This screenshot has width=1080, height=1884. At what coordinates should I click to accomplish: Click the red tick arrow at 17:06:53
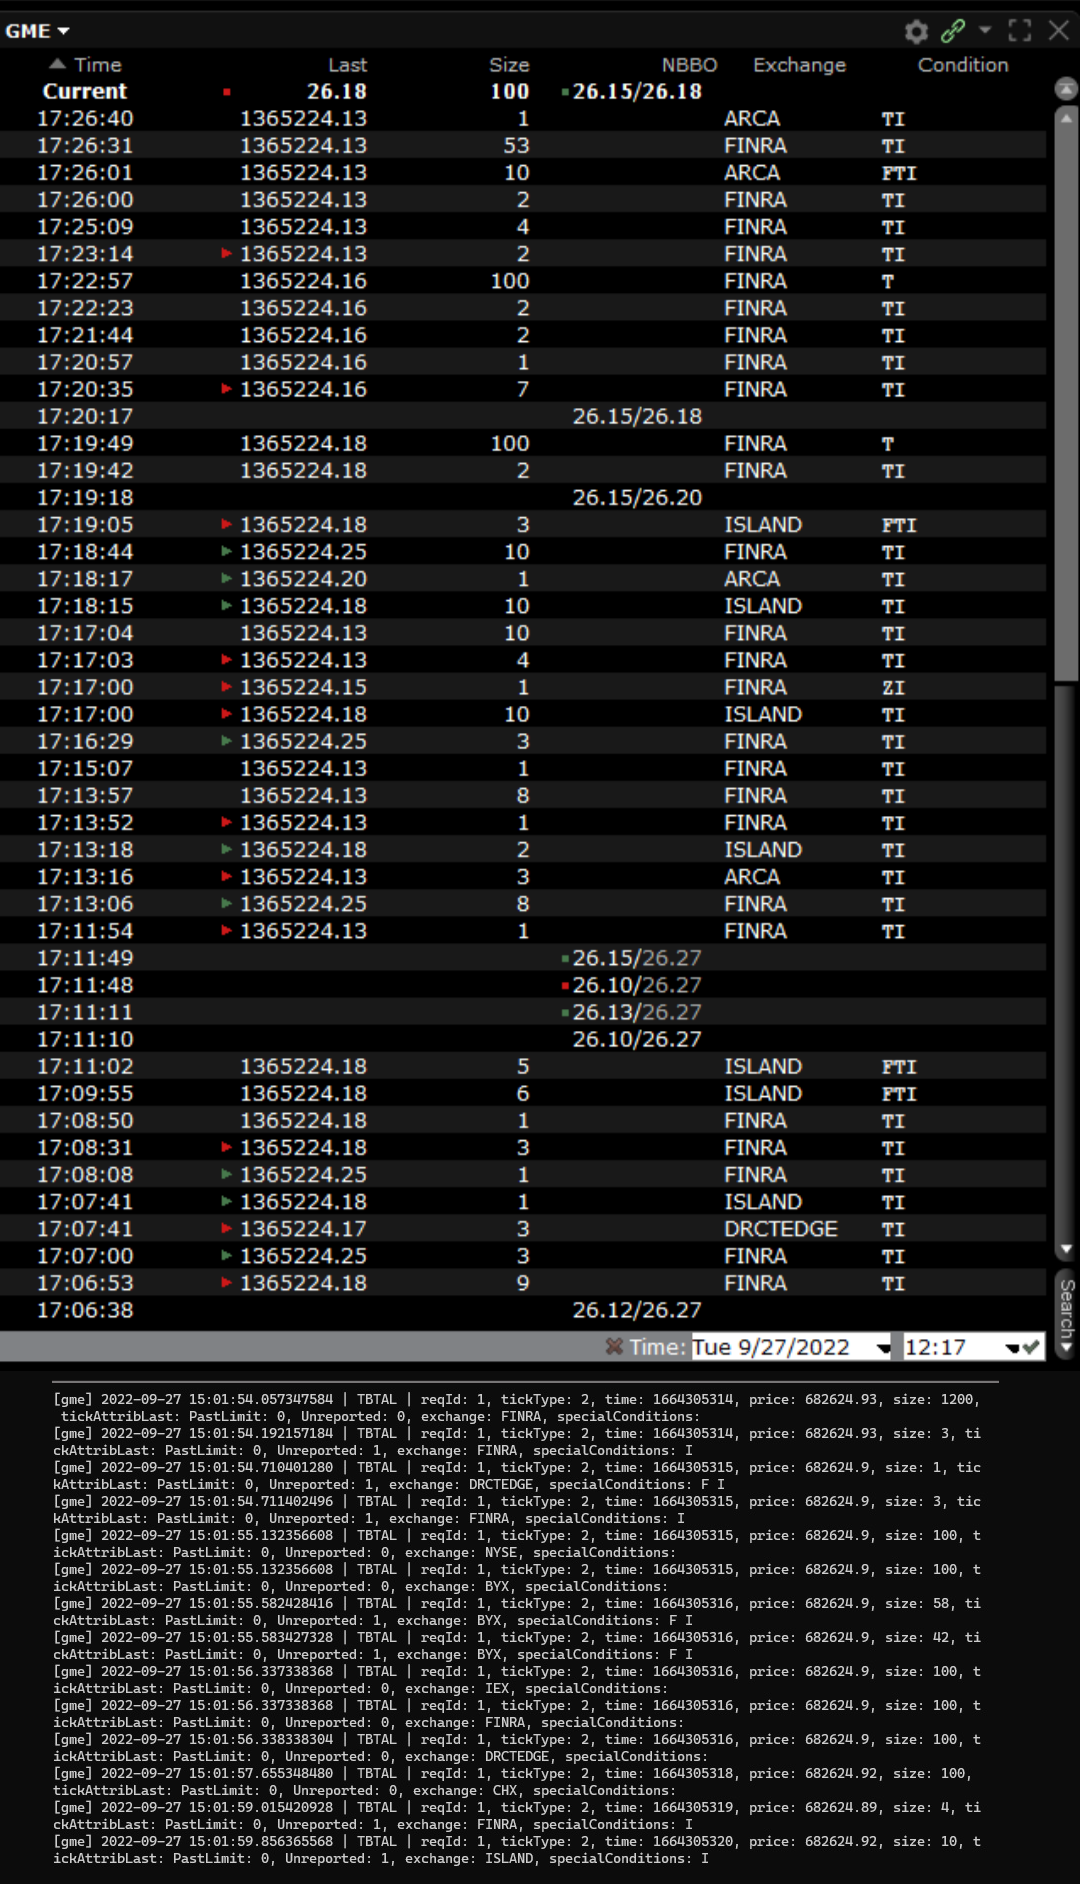click(x=227, y=1282)
